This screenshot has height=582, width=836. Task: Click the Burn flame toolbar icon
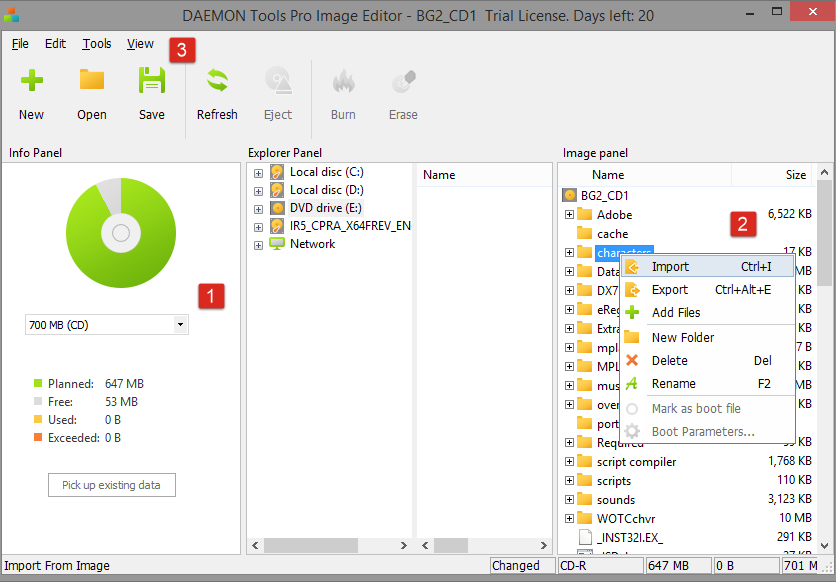pos(343,81)
